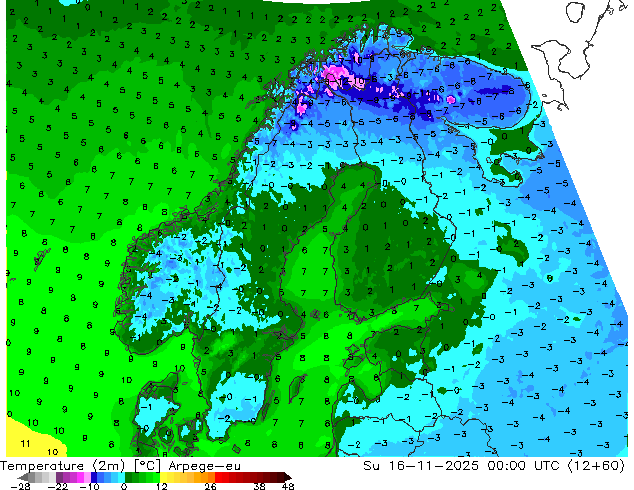The width and height of the screenshot is (634, 490).
Task: Click the '00:00 UTC' time label
Action: [x=524, y=466]
